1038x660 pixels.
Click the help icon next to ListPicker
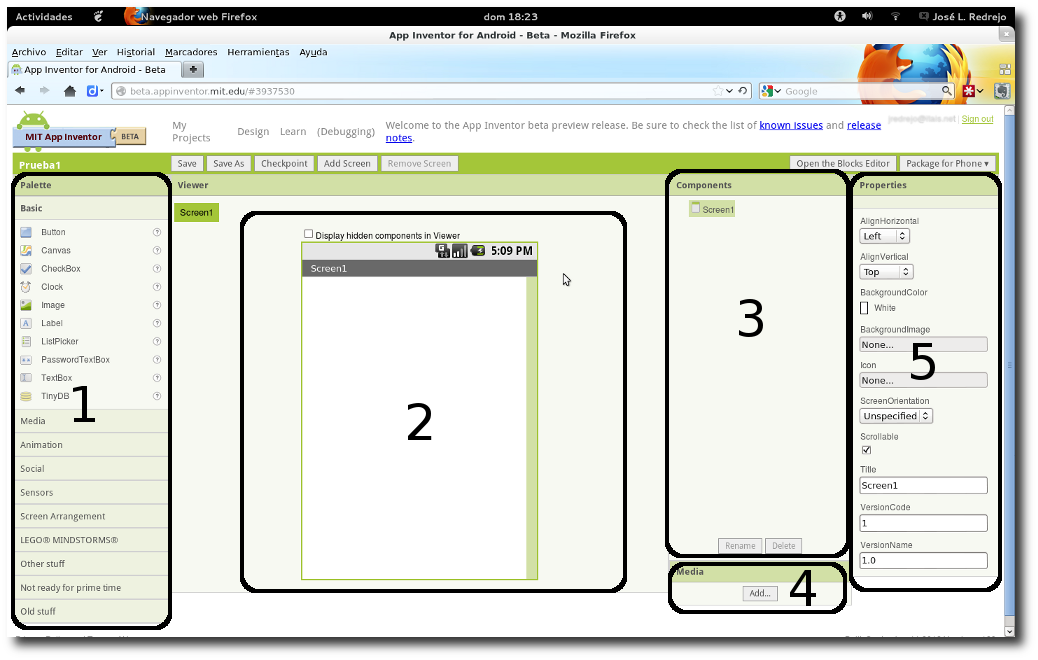[x=157, y=341]
